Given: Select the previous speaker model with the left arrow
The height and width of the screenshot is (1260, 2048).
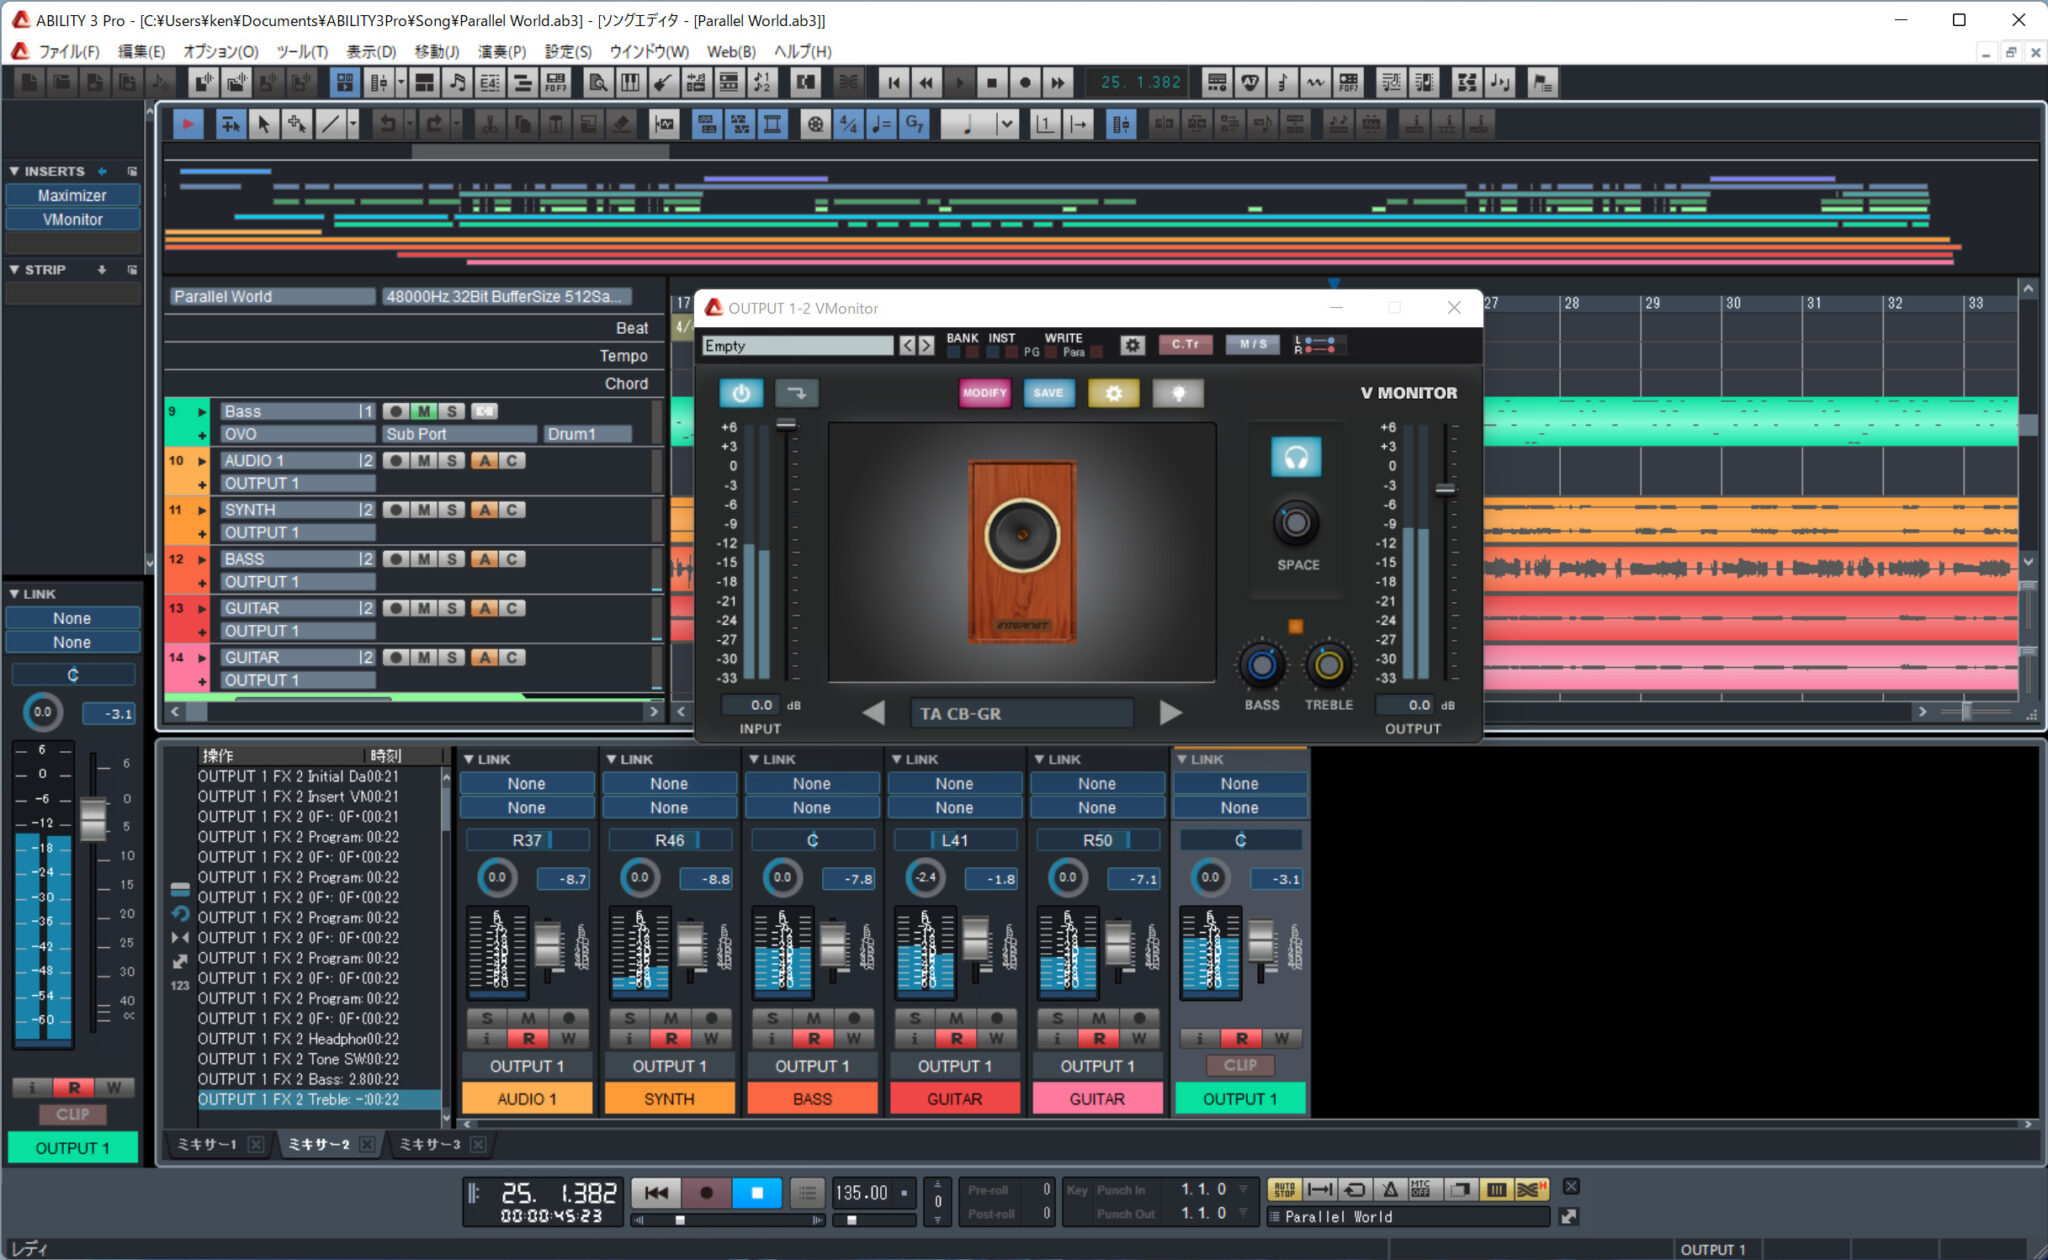Looking at the screenshot, I should (x=874, y=713).
